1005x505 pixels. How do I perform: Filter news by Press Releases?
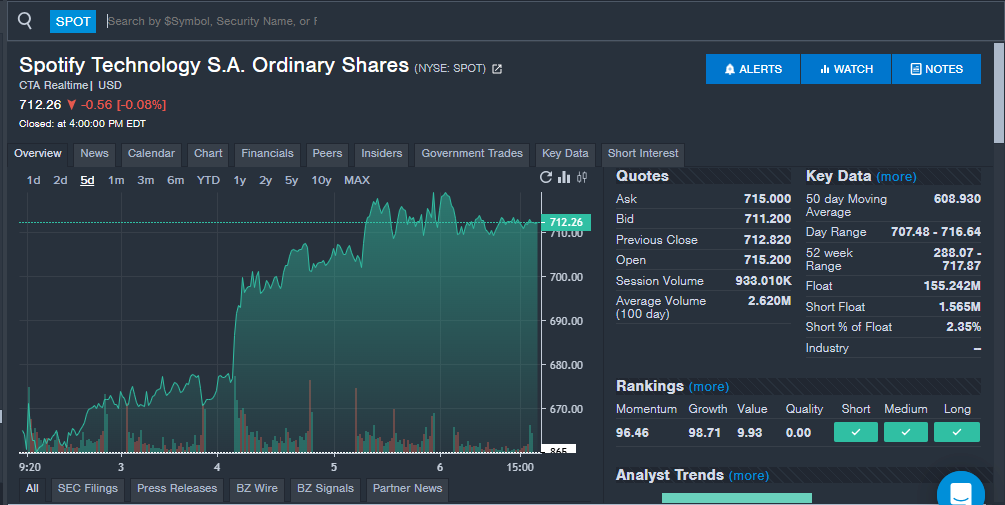177,488
